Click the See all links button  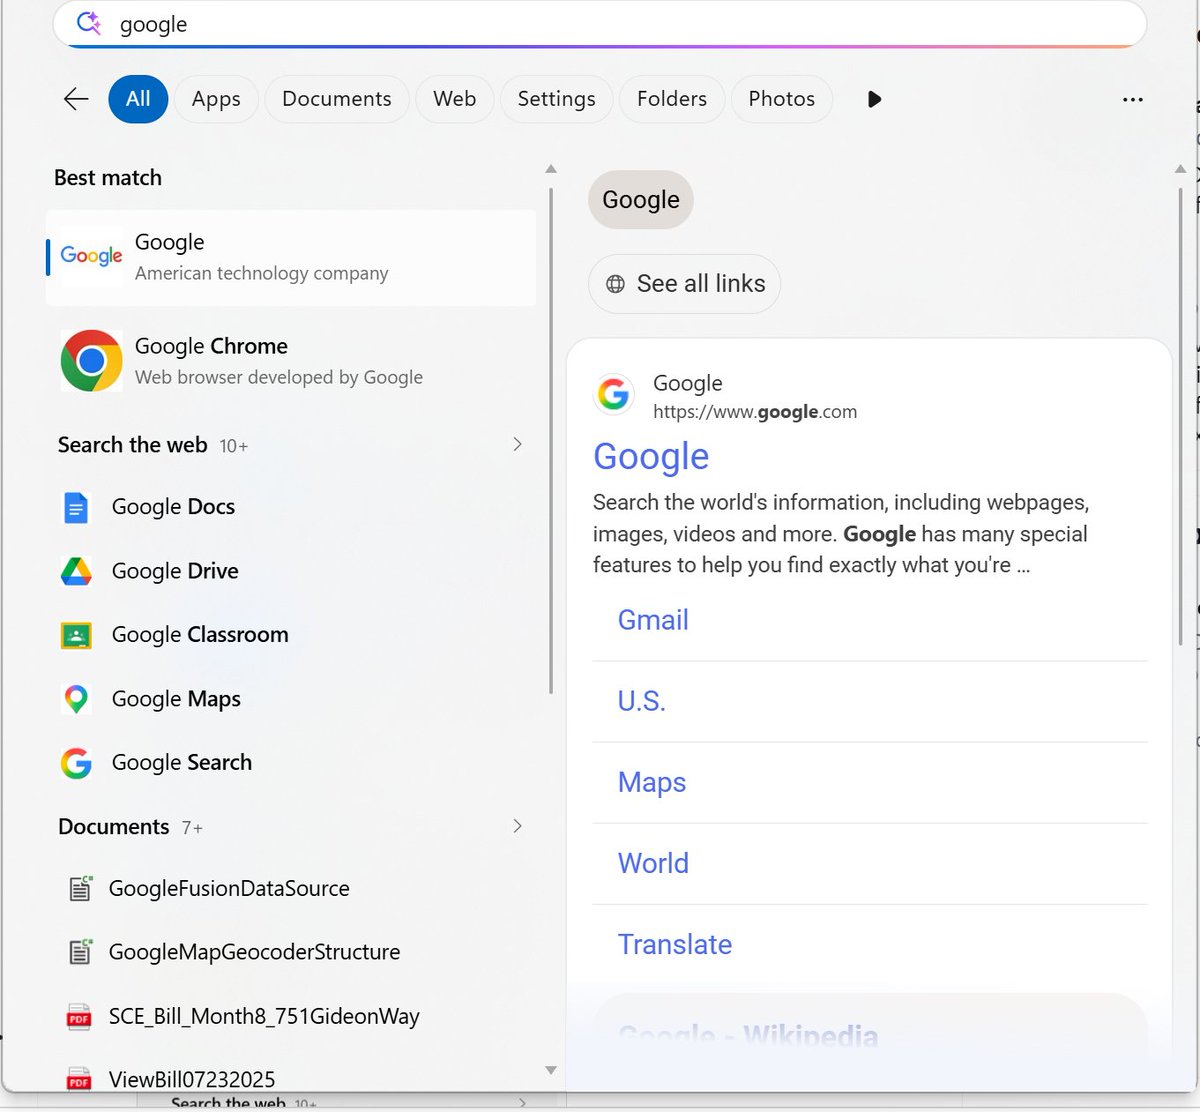click(x=684, y=284)
